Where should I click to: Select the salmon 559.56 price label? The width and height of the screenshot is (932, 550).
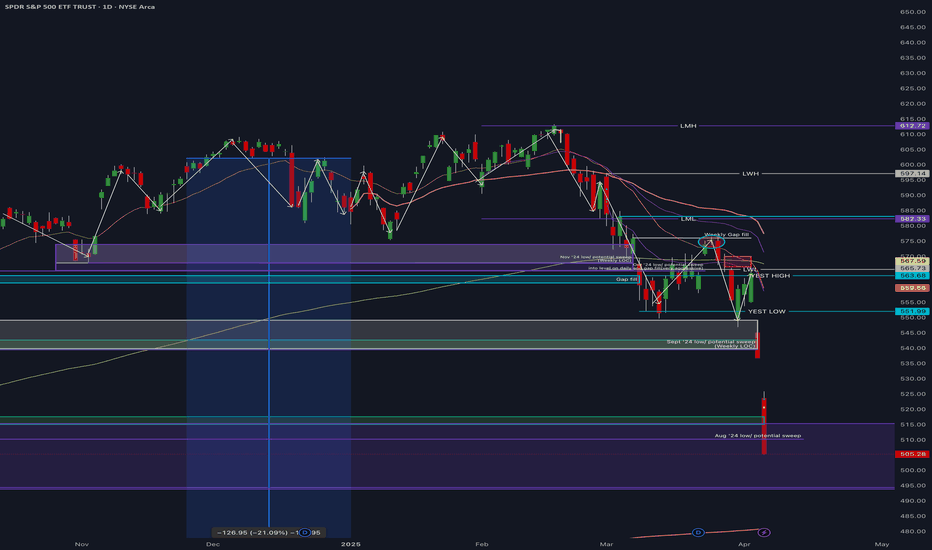pyautogui.click(x=912, y=288)
